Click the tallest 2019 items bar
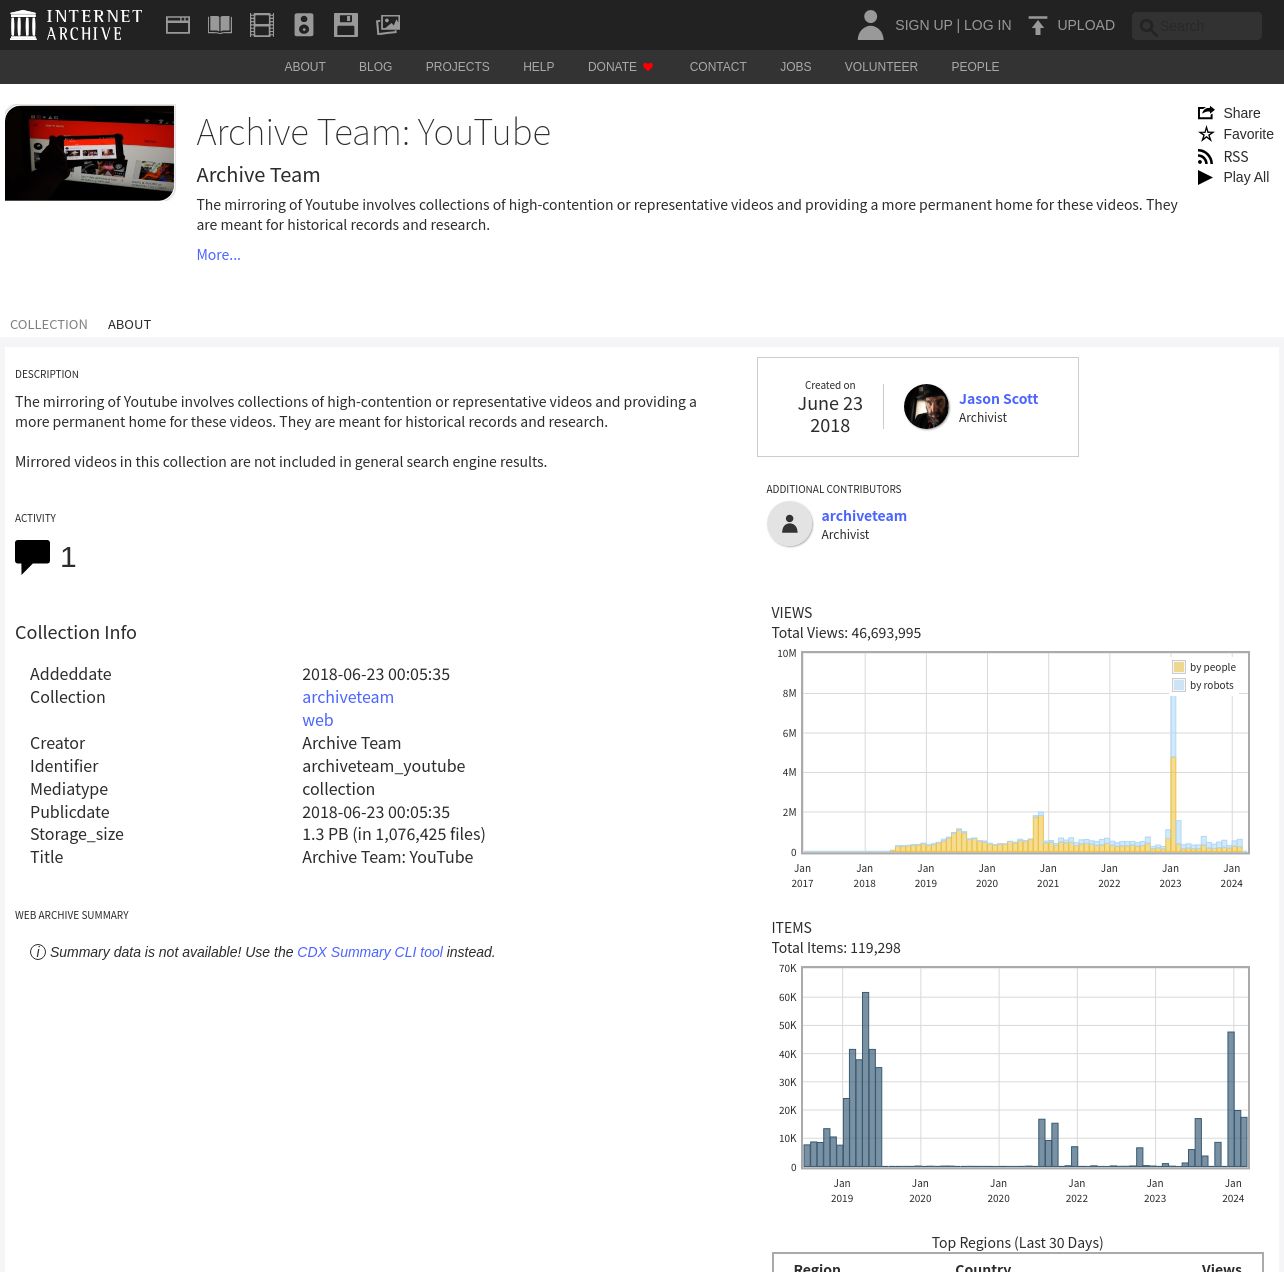Viewport: 1284px width, 1272px height. (x=865, y=1080)
